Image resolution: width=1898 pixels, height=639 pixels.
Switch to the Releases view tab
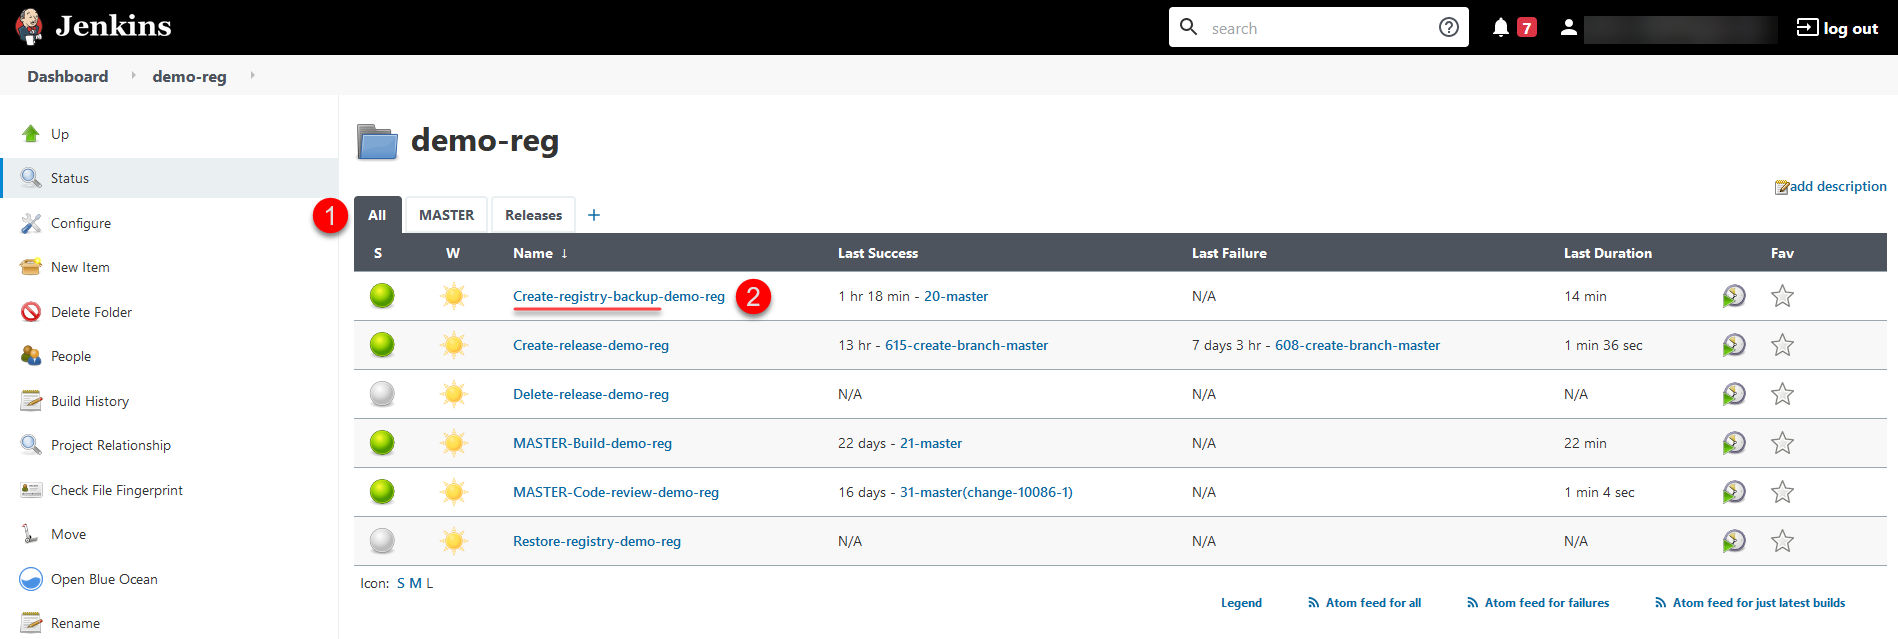533,215
